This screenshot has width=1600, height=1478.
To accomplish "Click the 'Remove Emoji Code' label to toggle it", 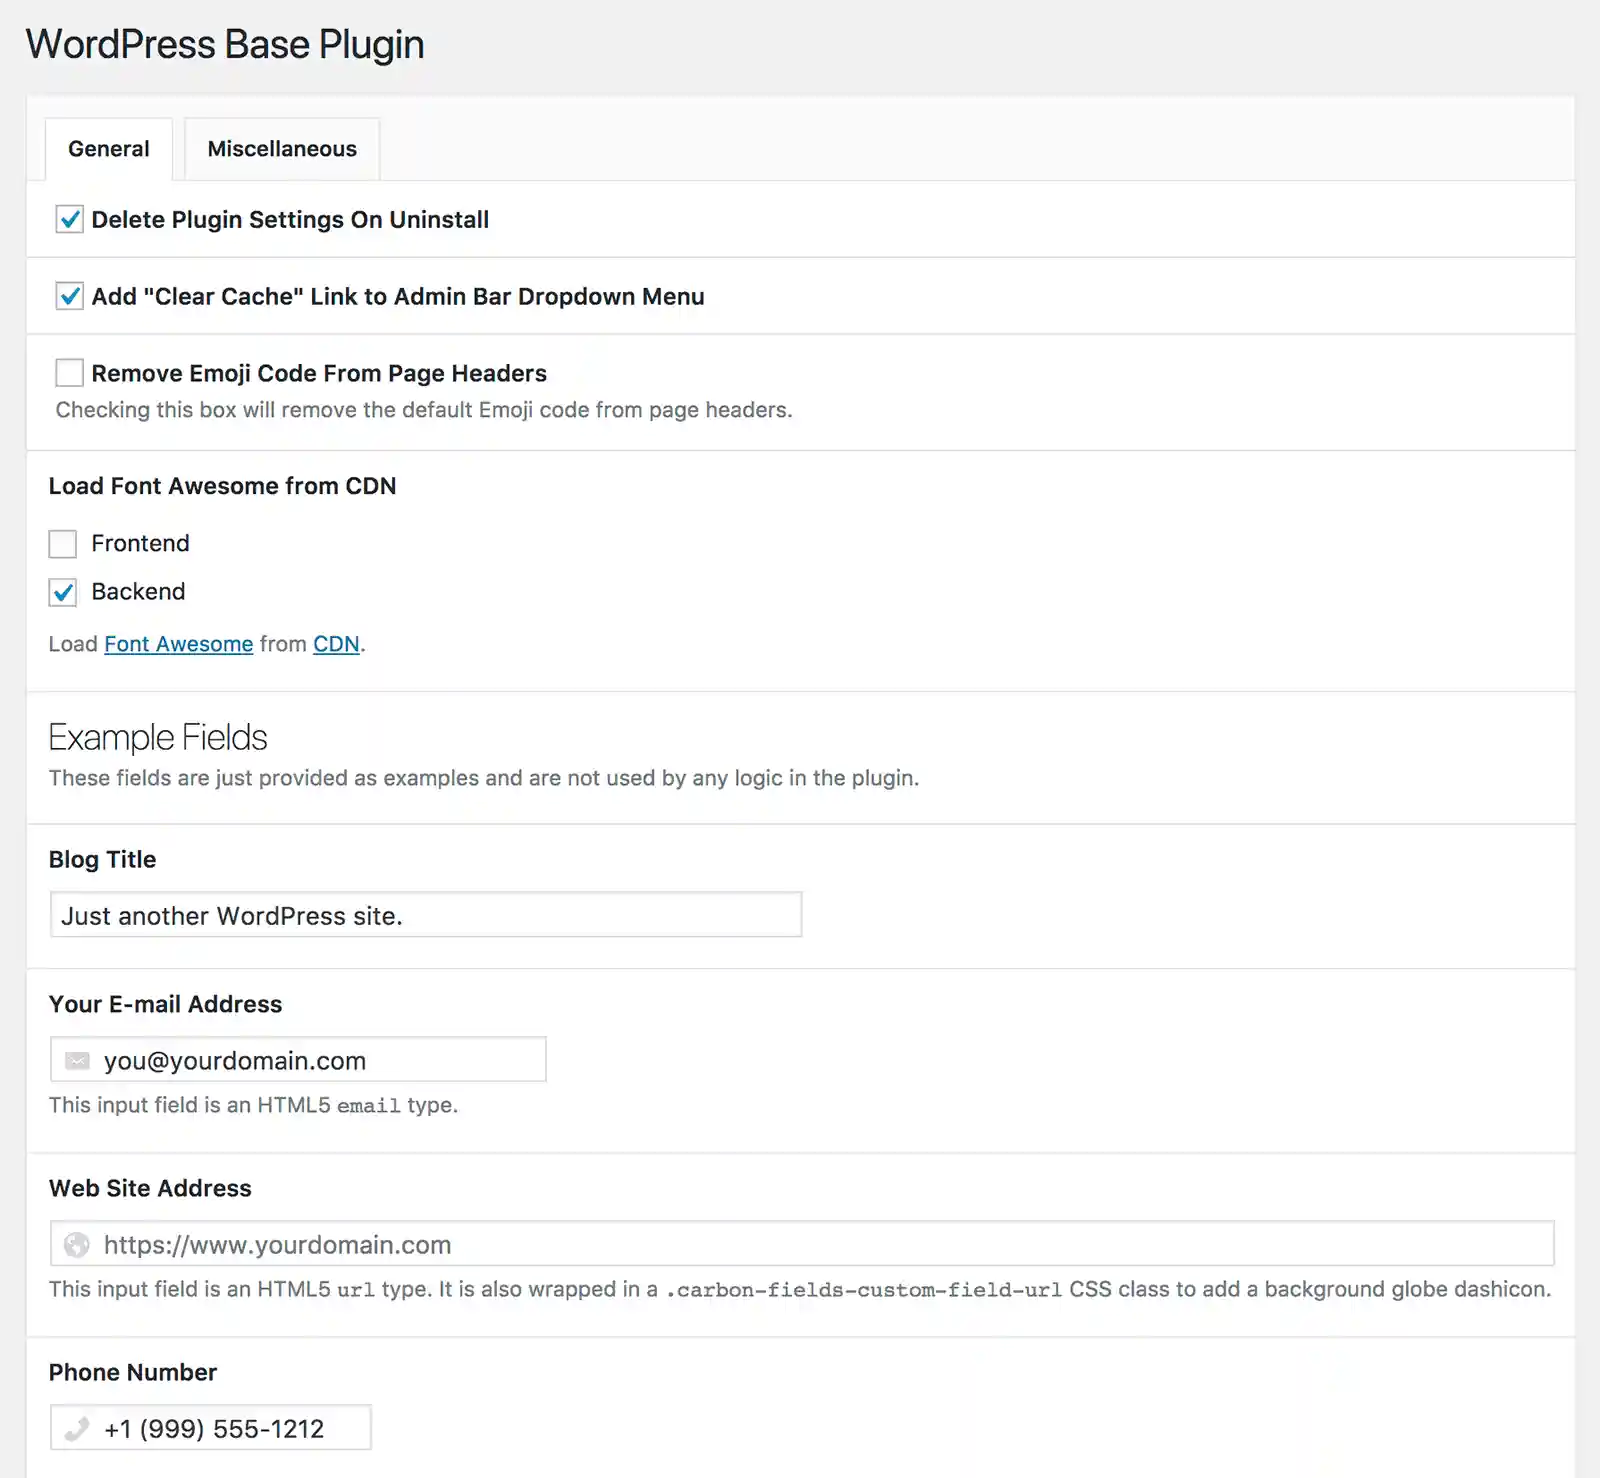I will 318,372.
